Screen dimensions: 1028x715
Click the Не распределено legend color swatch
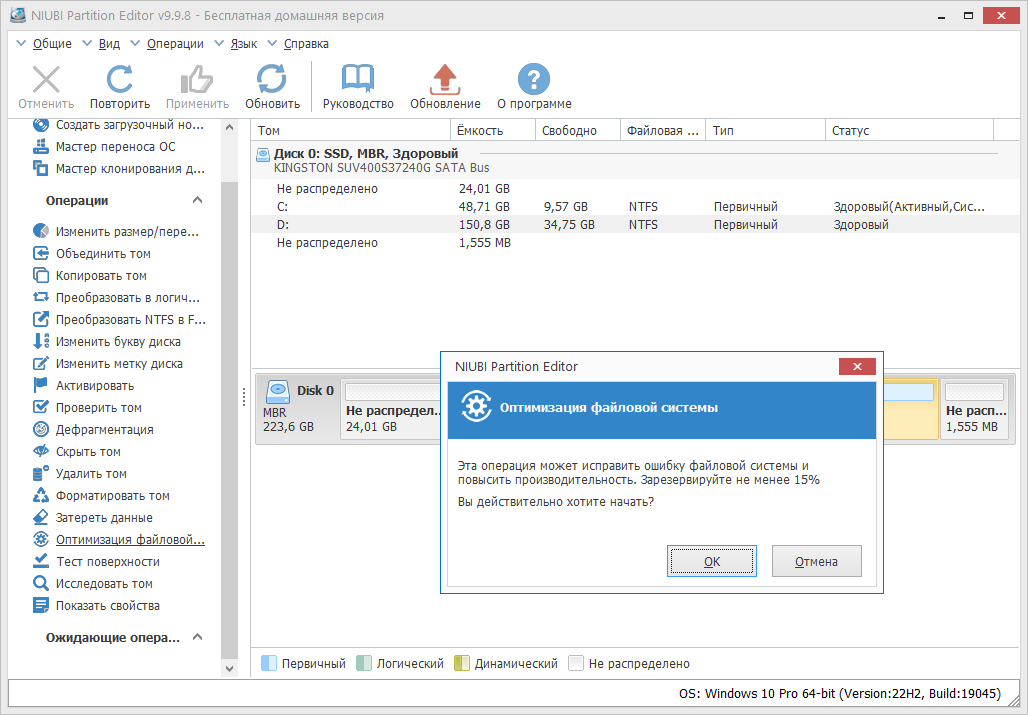(x=576, y=663)
